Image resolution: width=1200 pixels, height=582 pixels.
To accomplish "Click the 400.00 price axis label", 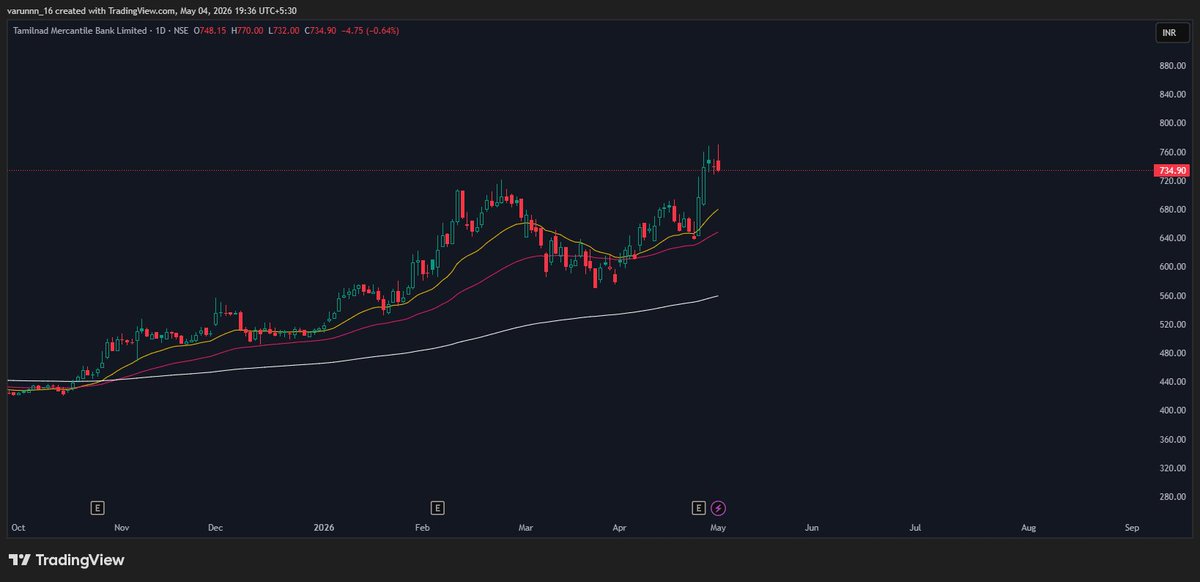I will pos(1172,412).
